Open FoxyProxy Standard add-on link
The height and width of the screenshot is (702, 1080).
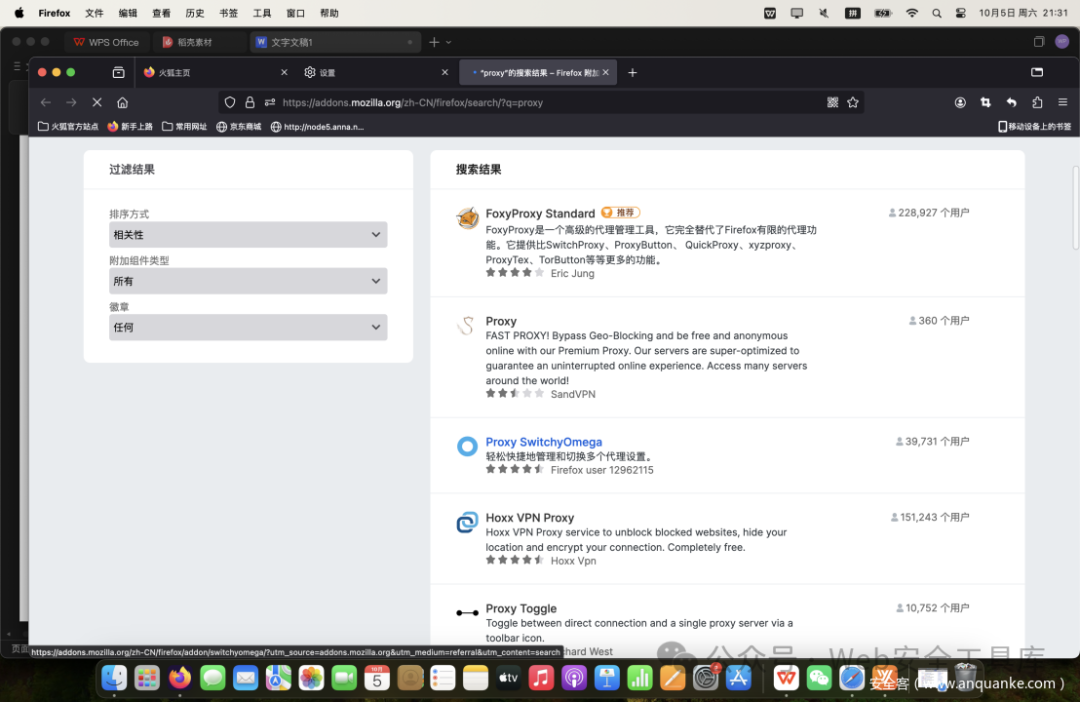[x=540, y=214]
